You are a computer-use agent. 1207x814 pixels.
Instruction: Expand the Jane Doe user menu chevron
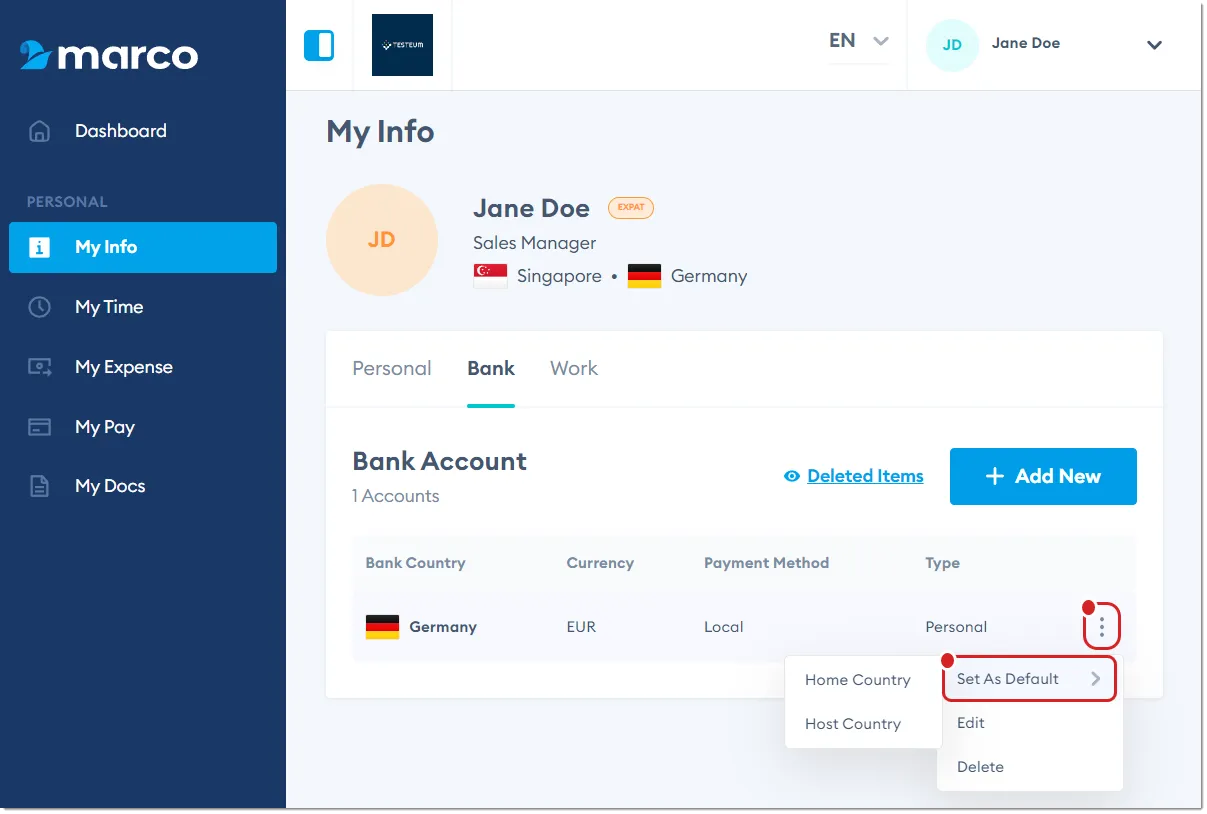[1154, 45]
